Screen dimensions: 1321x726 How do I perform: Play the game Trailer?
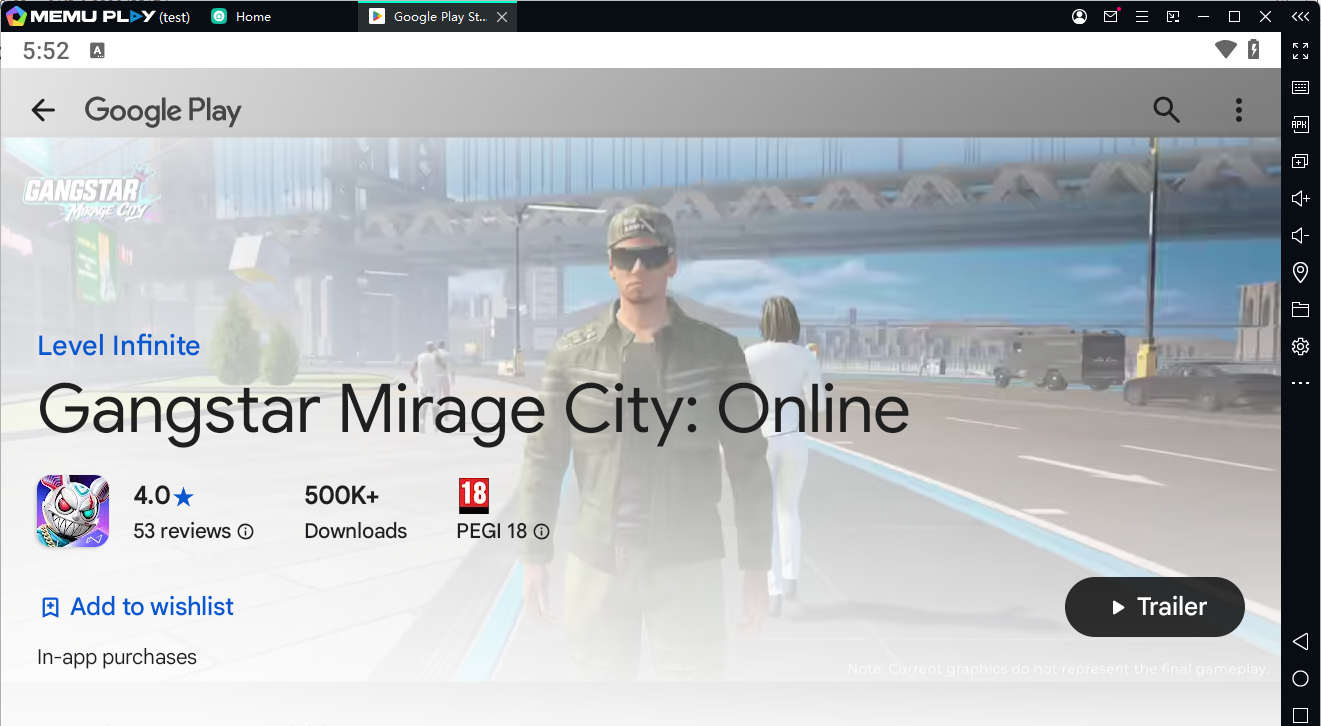point(1155,607)
